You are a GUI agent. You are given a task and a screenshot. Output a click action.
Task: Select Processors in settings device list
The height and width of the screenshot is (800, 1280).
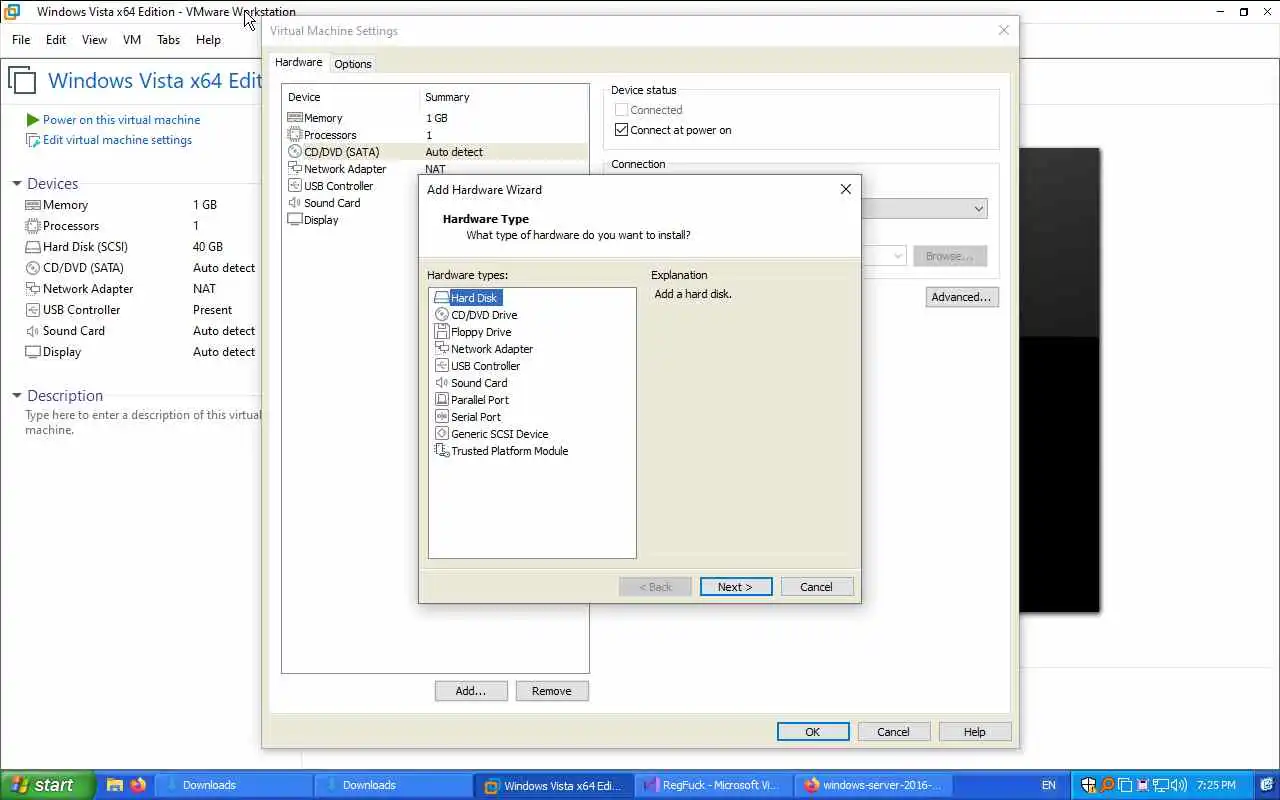pos(435,135)
